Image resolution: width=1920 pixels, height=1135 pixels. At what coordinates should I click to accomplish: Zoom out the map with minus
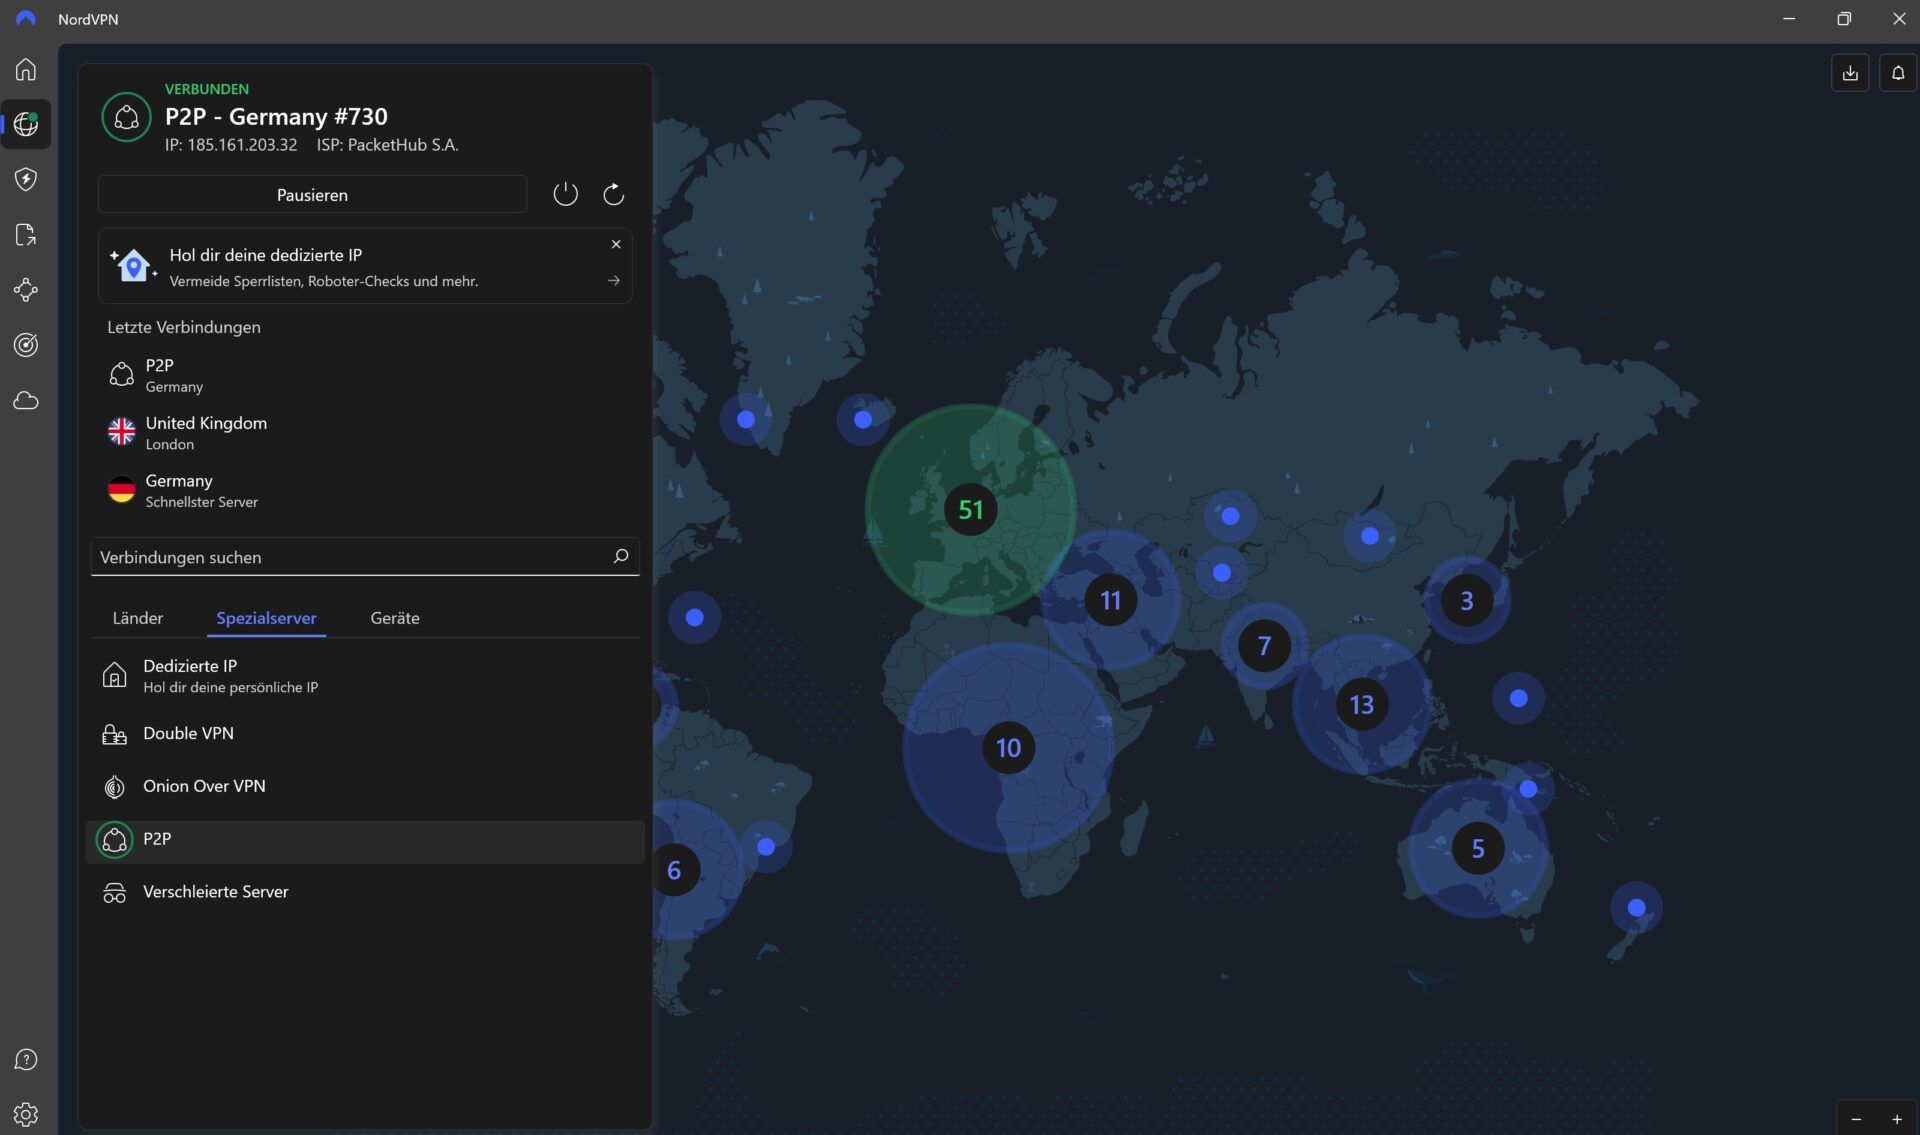[1857, 1119]
